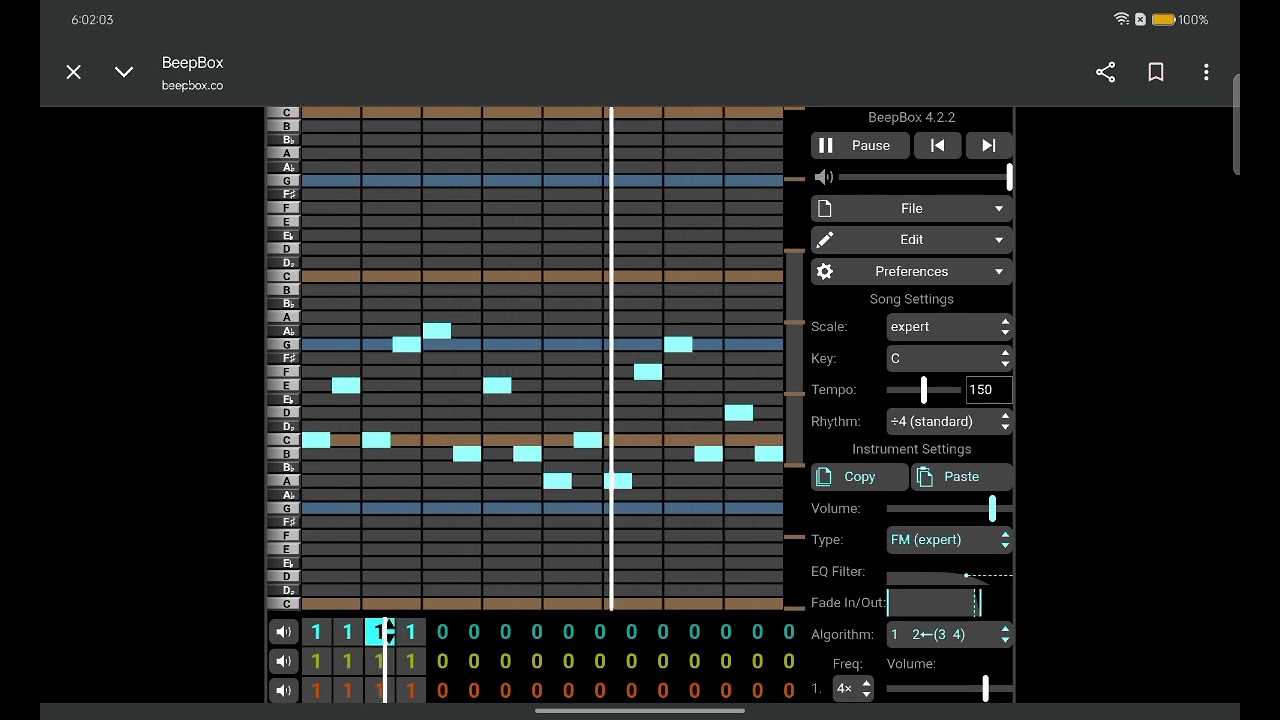
Task: Open the FM Algorithm dropdown
Action: [x=949, y=634]
